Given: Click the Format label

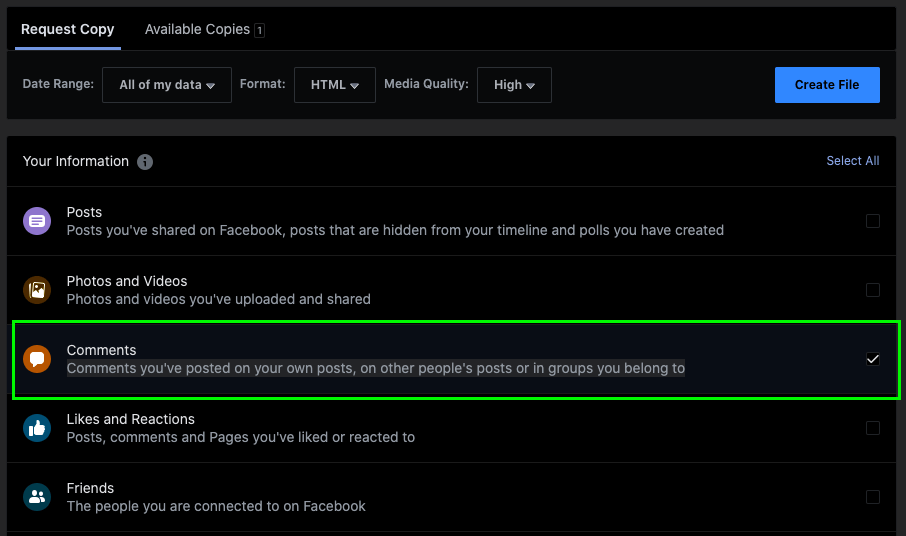Looking at the screenshot, I should tap(263, 84).
